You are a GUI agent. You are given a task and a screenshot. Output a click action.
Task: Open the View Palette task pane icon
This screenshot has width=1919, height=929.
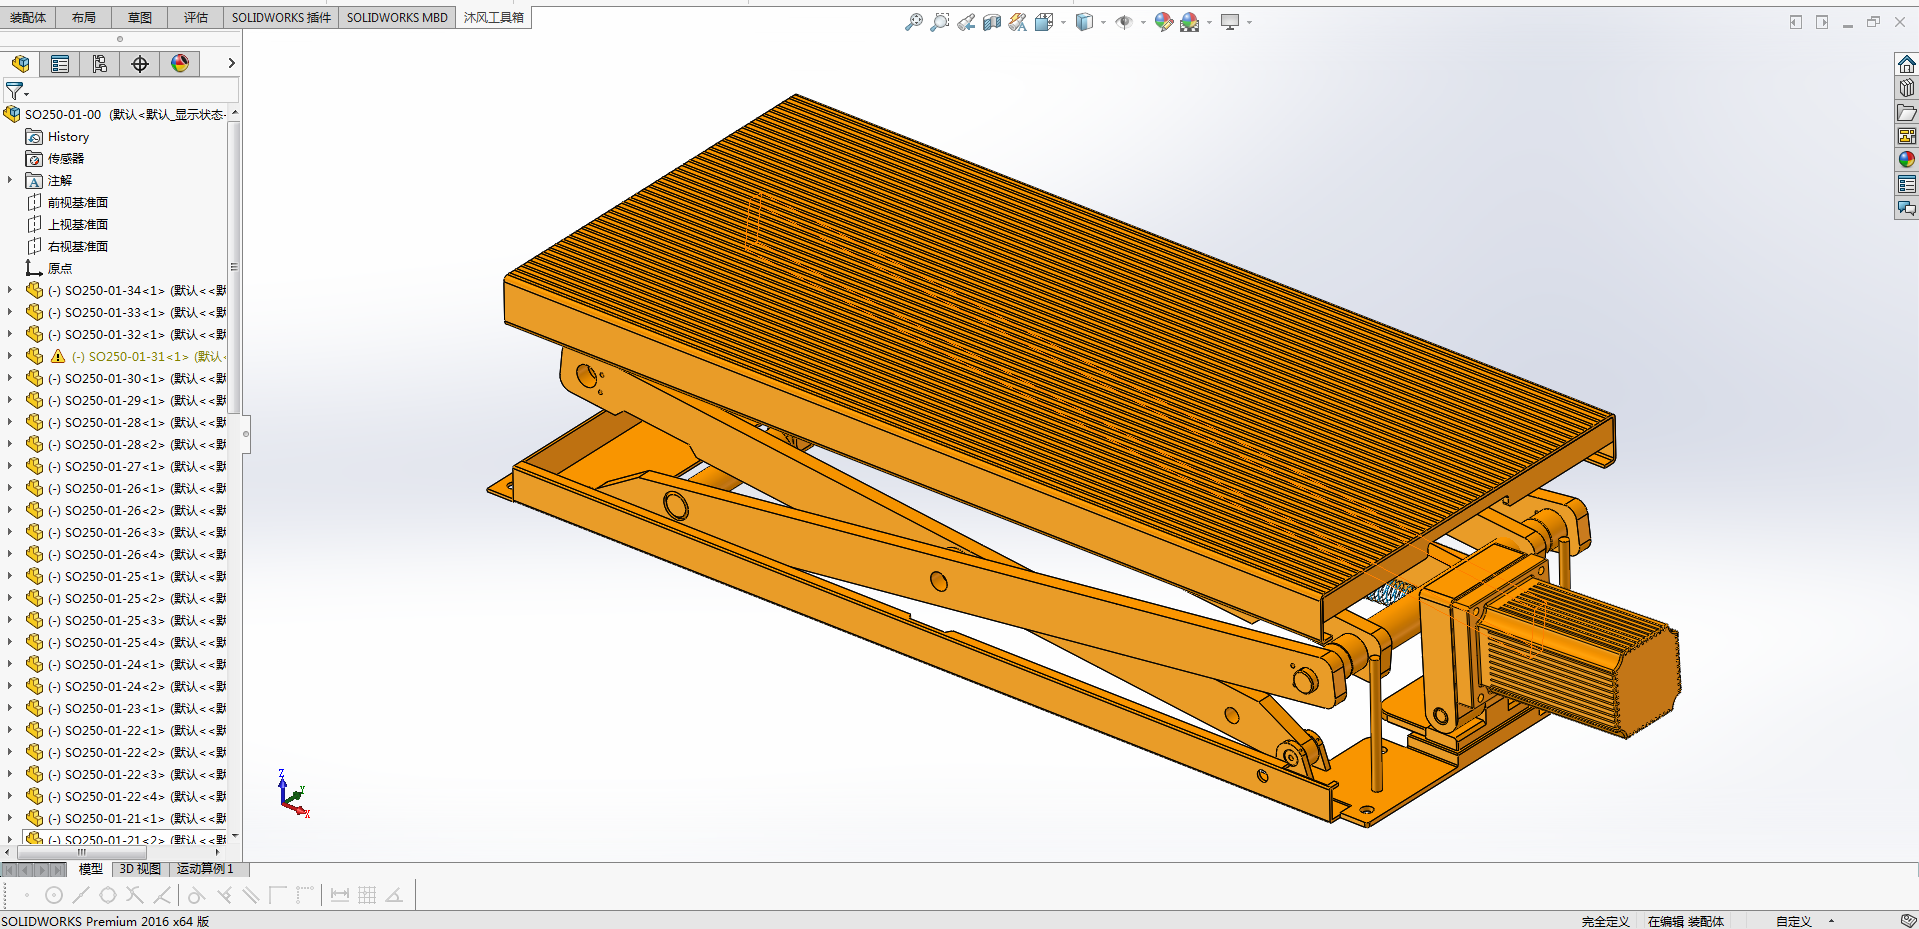tap(1907, 136)
